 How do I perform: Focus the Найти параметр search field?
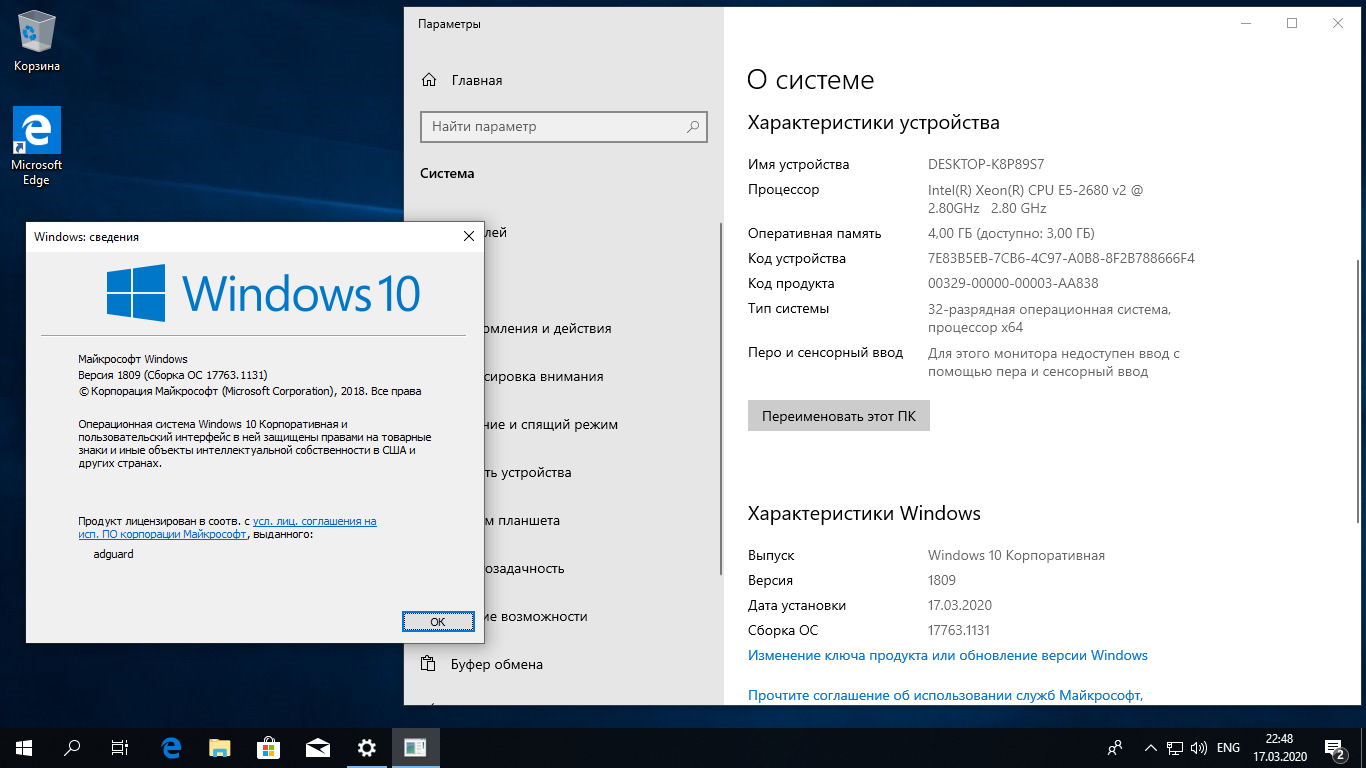pos(564,127)
